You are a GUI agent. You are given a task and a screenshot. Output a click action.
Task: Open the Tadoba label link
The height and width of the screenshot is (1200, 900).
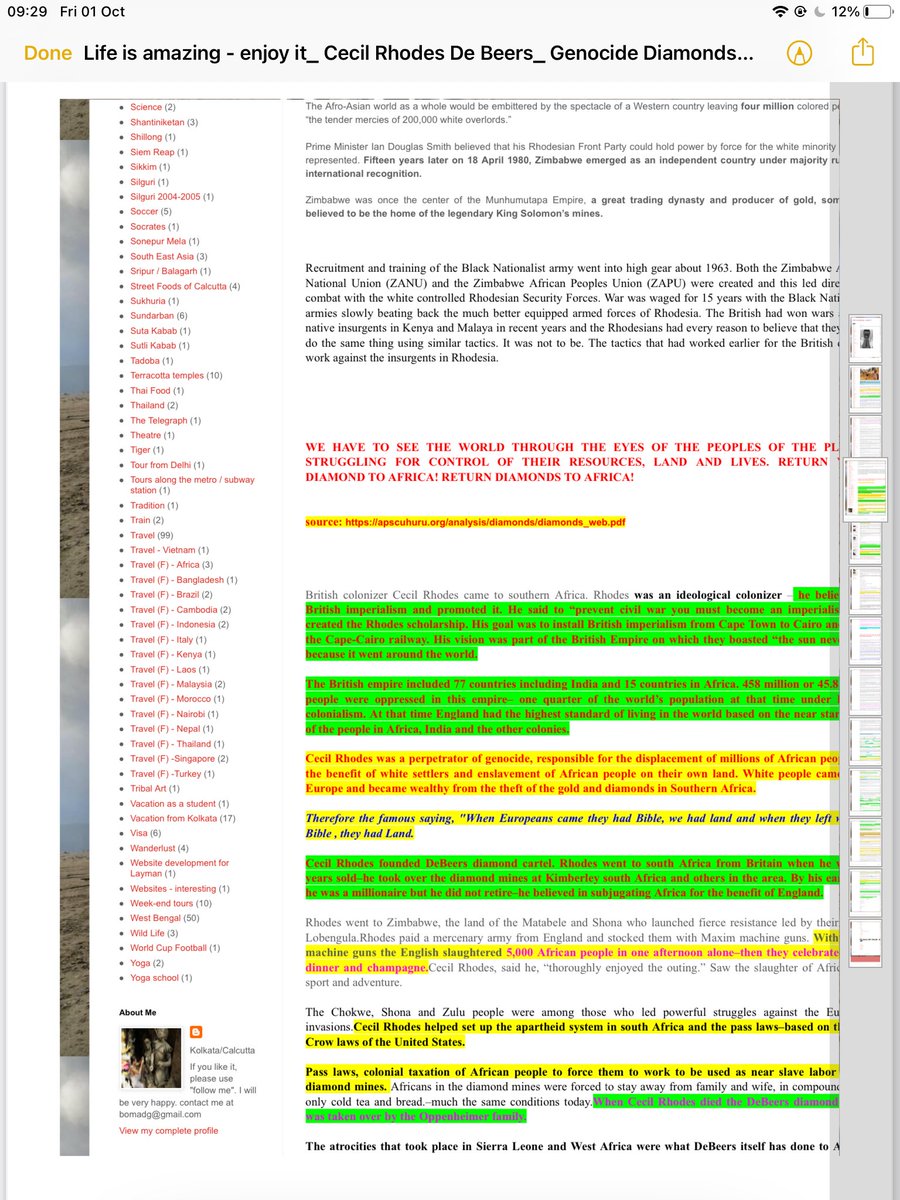tap(145, 361)
